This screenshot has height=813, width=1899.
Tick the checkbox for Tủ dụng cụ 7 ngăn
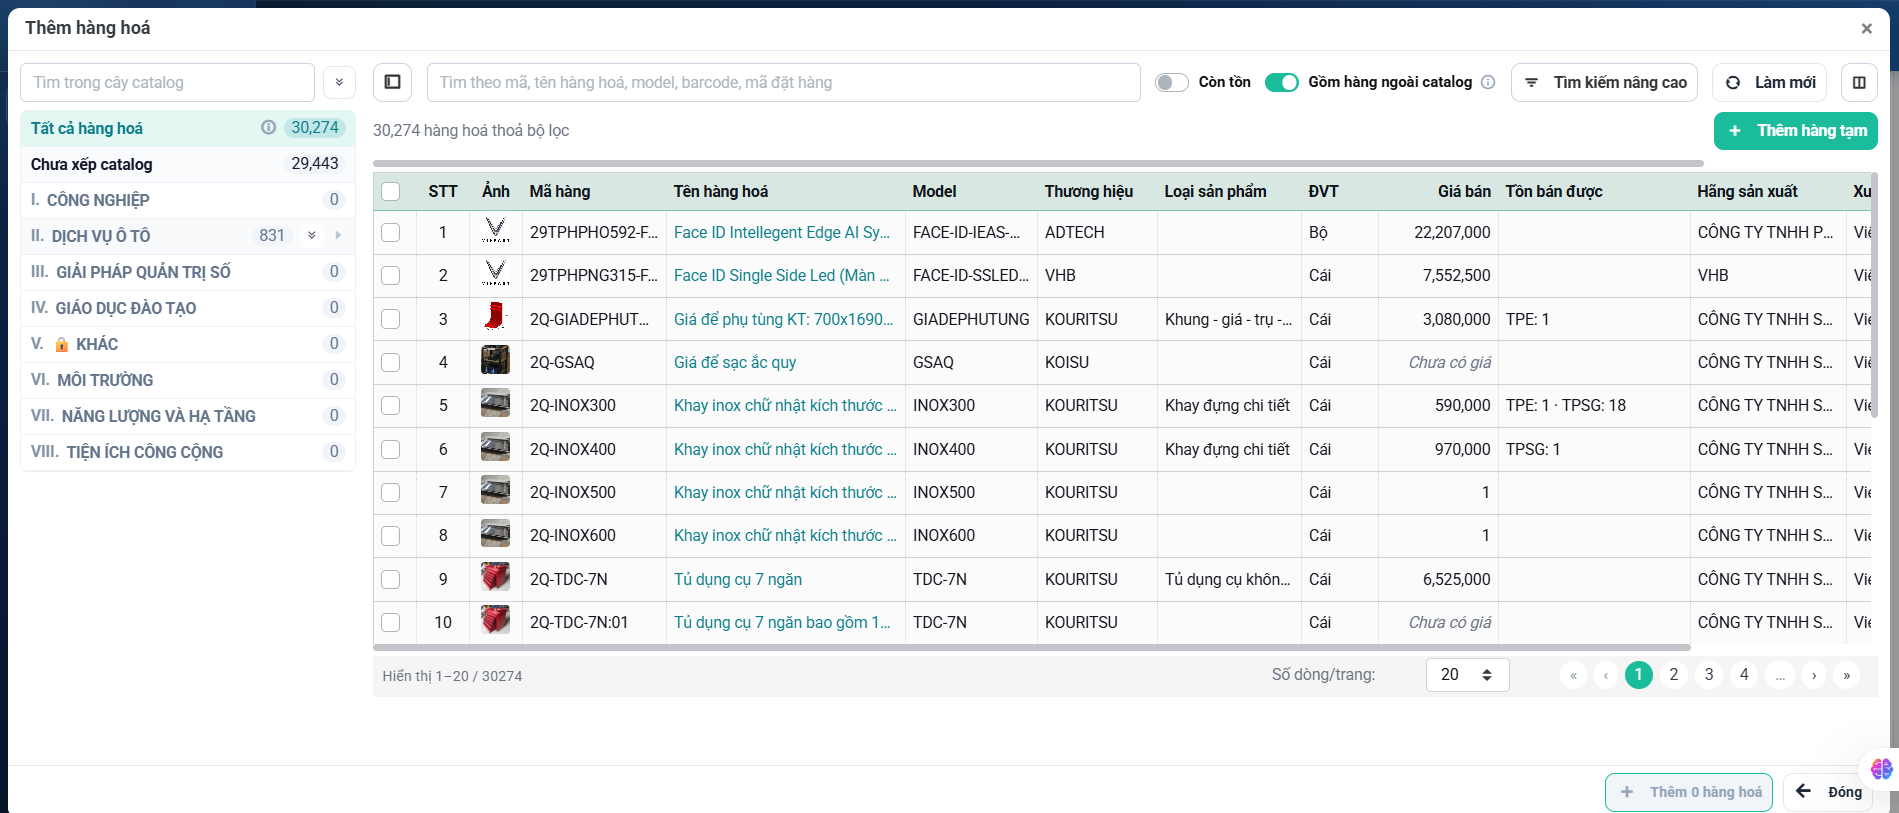[391, 579]
